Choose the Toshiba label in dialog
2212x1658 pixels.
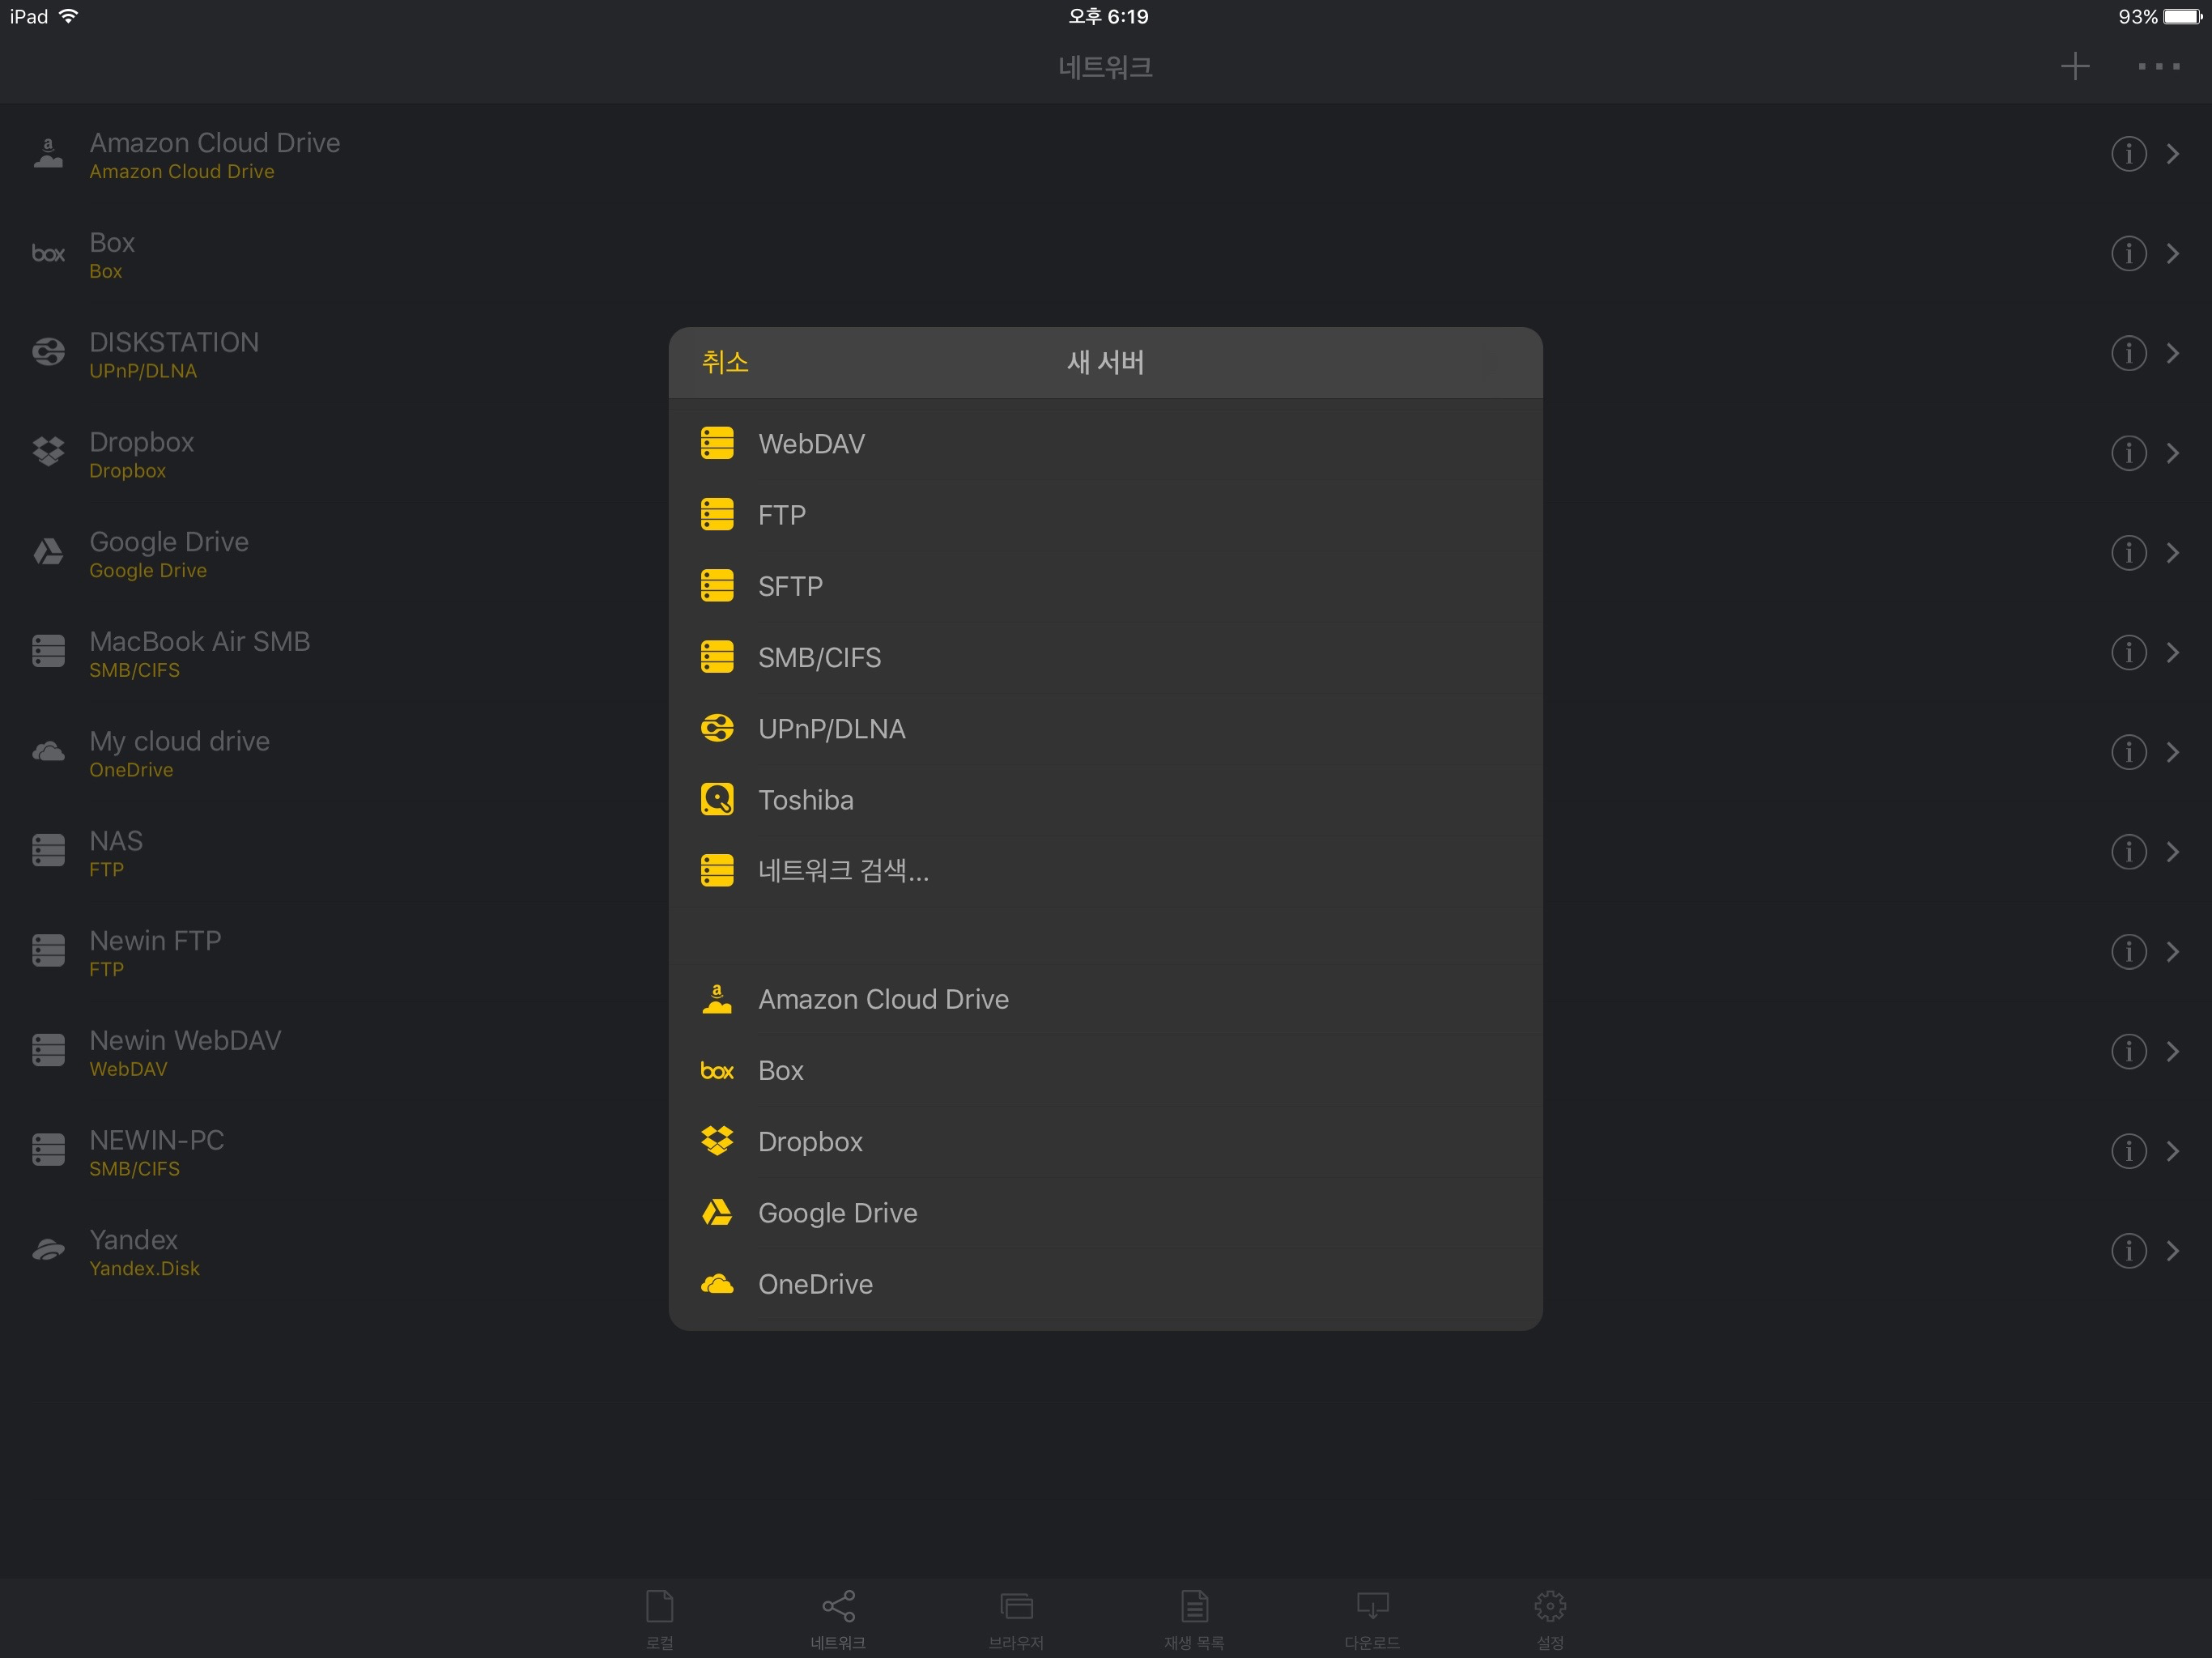(806, 800)
